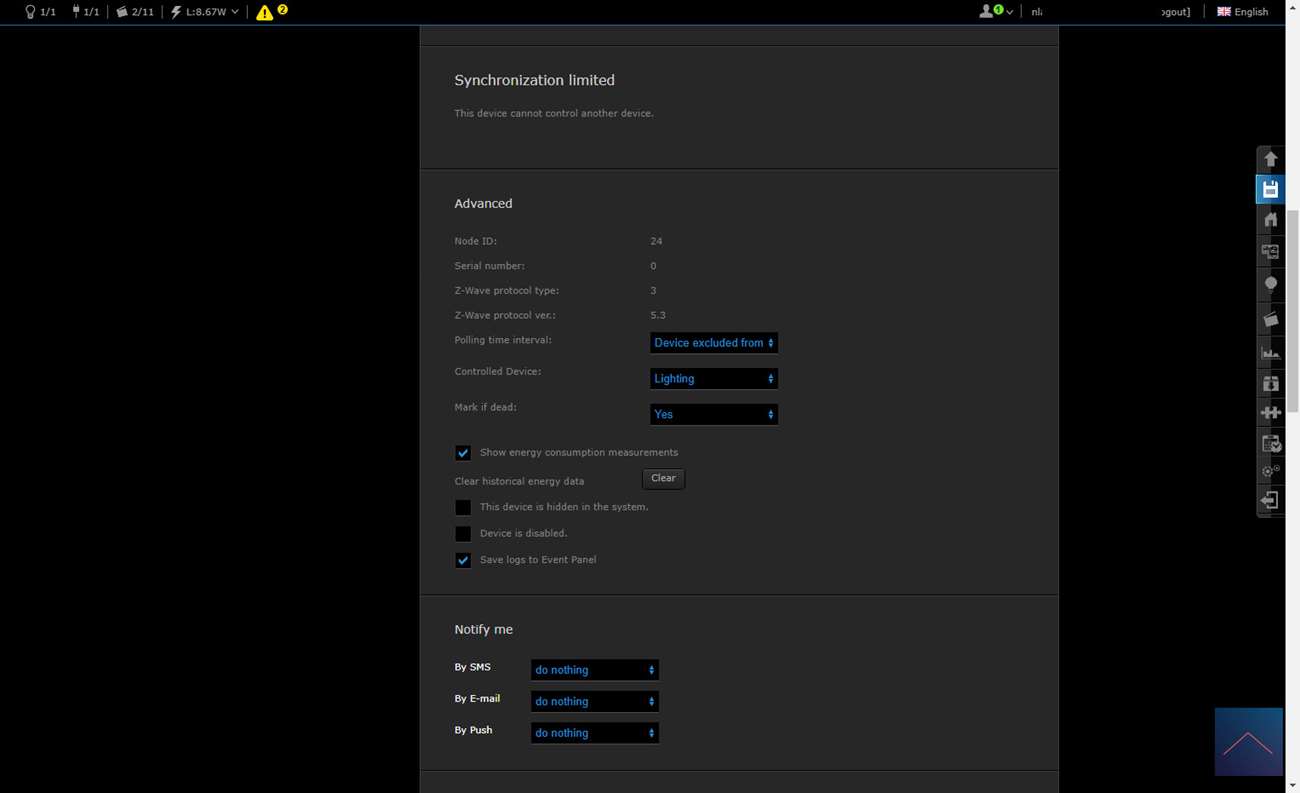Click the yellow warning alerts icon
This screenshot has height=793, width=1300.
[x=265, y=12]
